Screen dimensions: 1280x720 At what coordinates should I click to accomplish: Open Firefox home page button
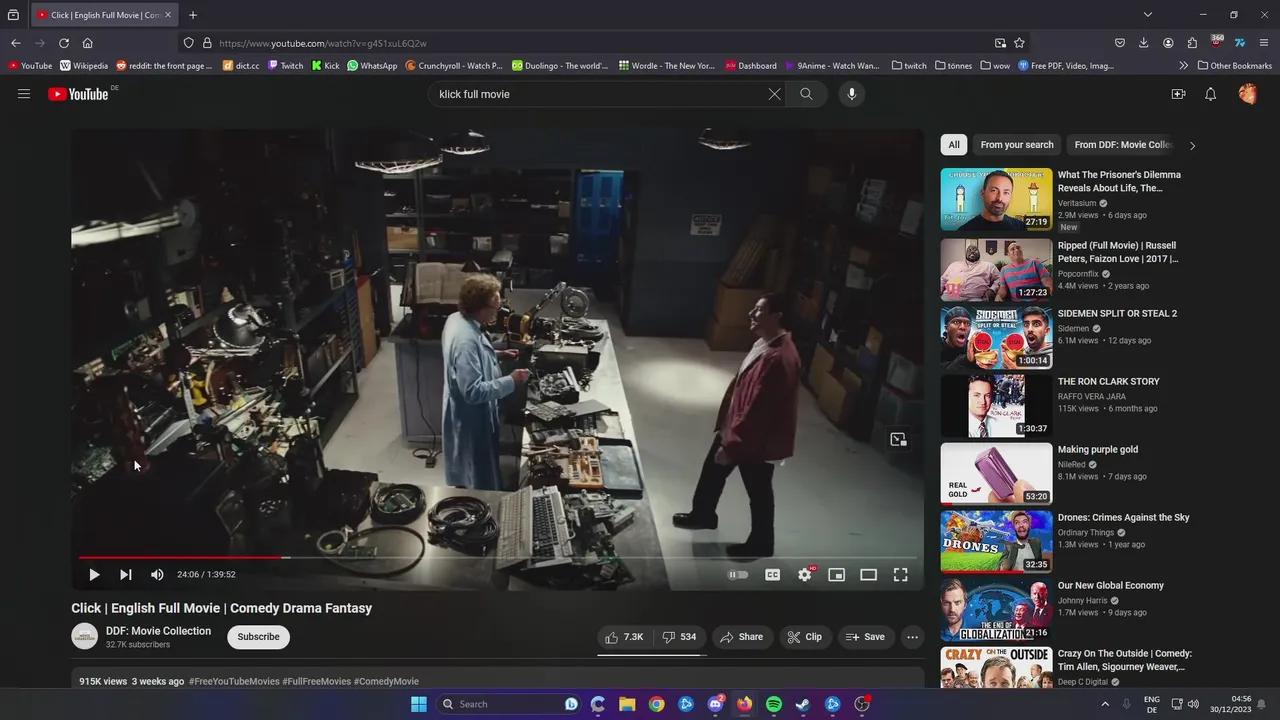pos(88,43)
